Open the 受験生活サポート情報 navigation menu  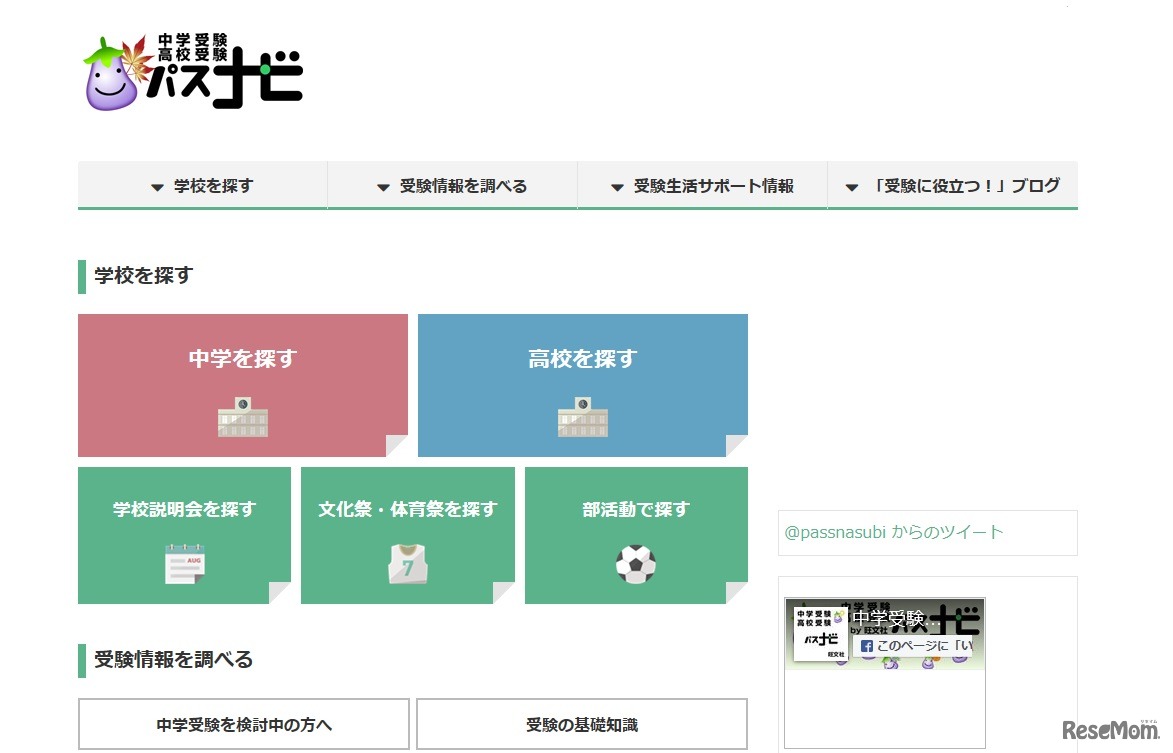click(702, 185)
